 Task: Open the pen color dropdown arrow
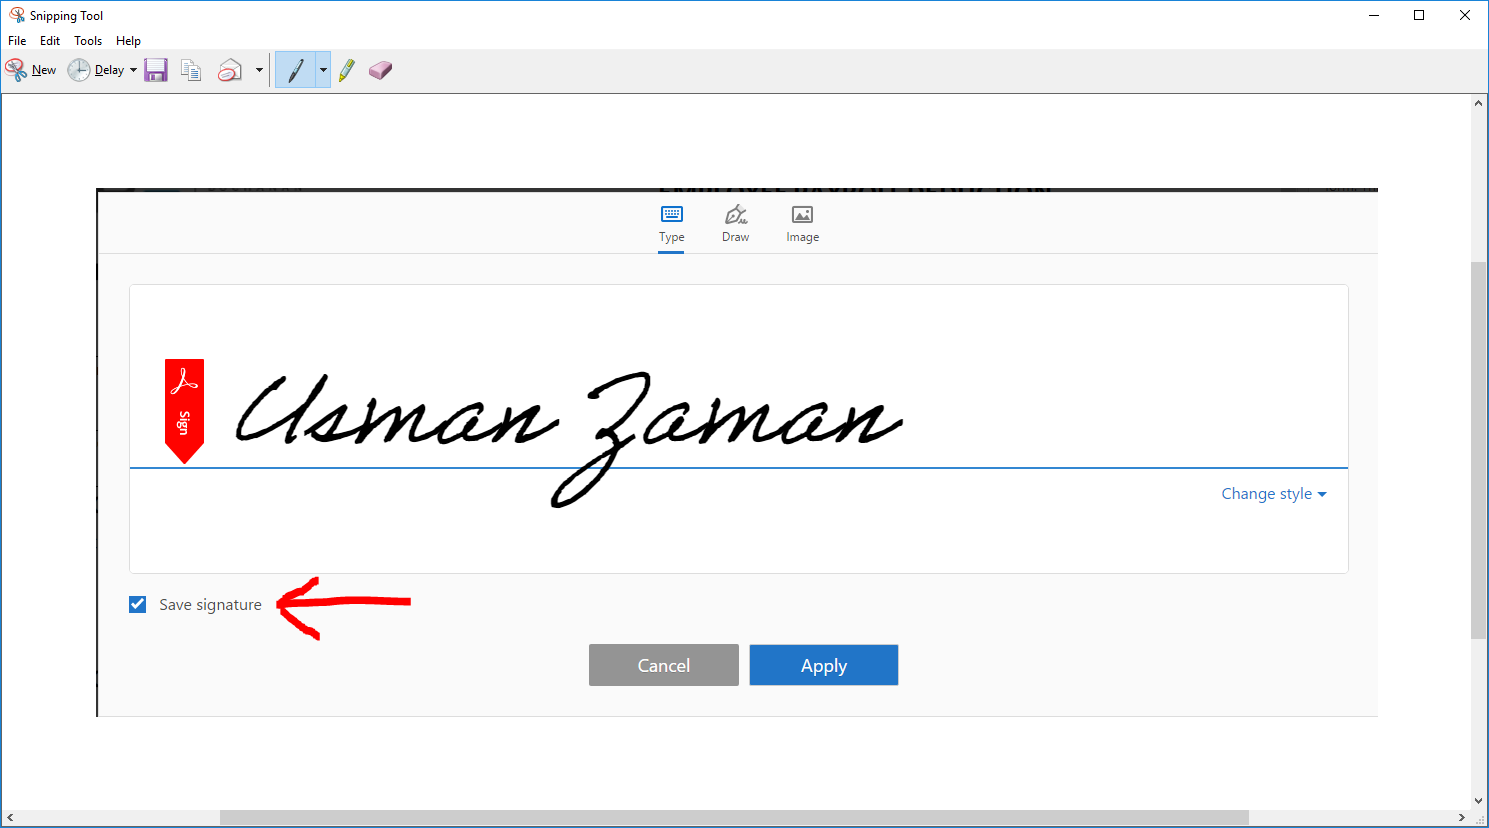tap(322, 69)
